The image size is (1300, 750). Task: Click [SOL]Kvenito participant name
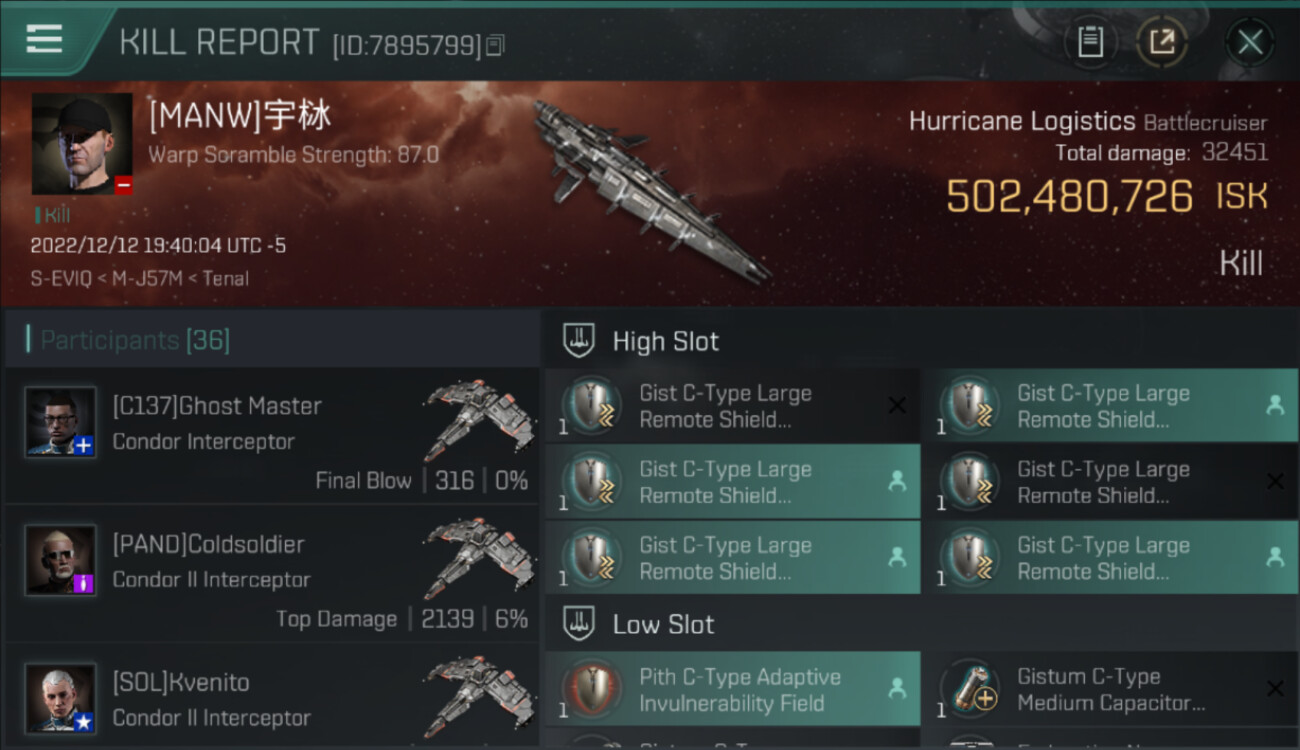tap(181, 682)
